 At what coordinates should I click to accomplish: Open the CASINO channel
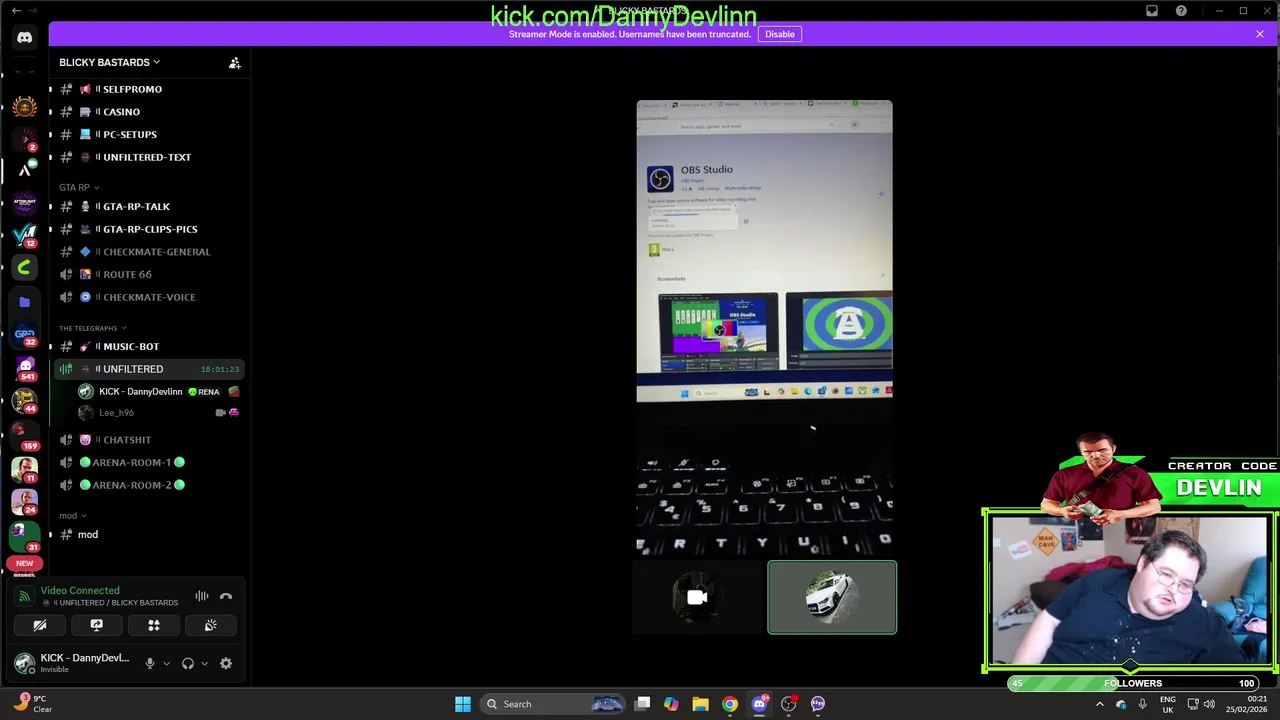(148, 112)
